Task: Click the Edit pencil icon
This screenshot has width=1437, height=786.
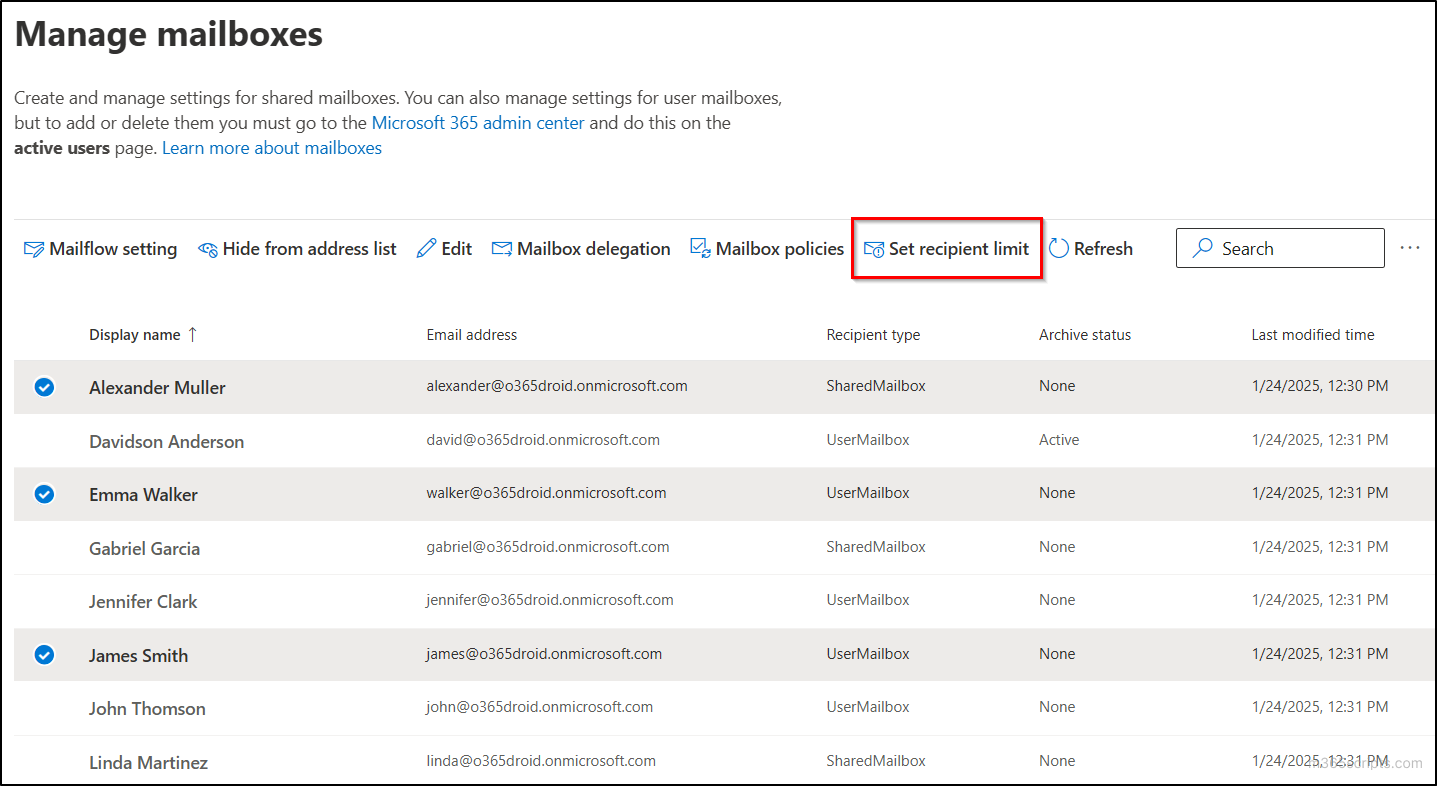Action: coord(424,248)
